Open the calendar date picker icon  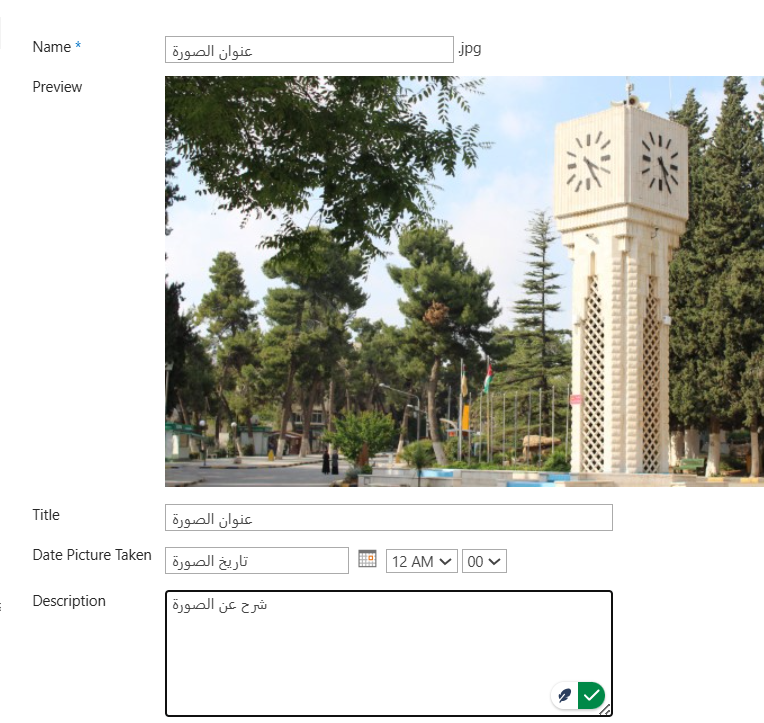pyautogui.click(x=367, y=560)
